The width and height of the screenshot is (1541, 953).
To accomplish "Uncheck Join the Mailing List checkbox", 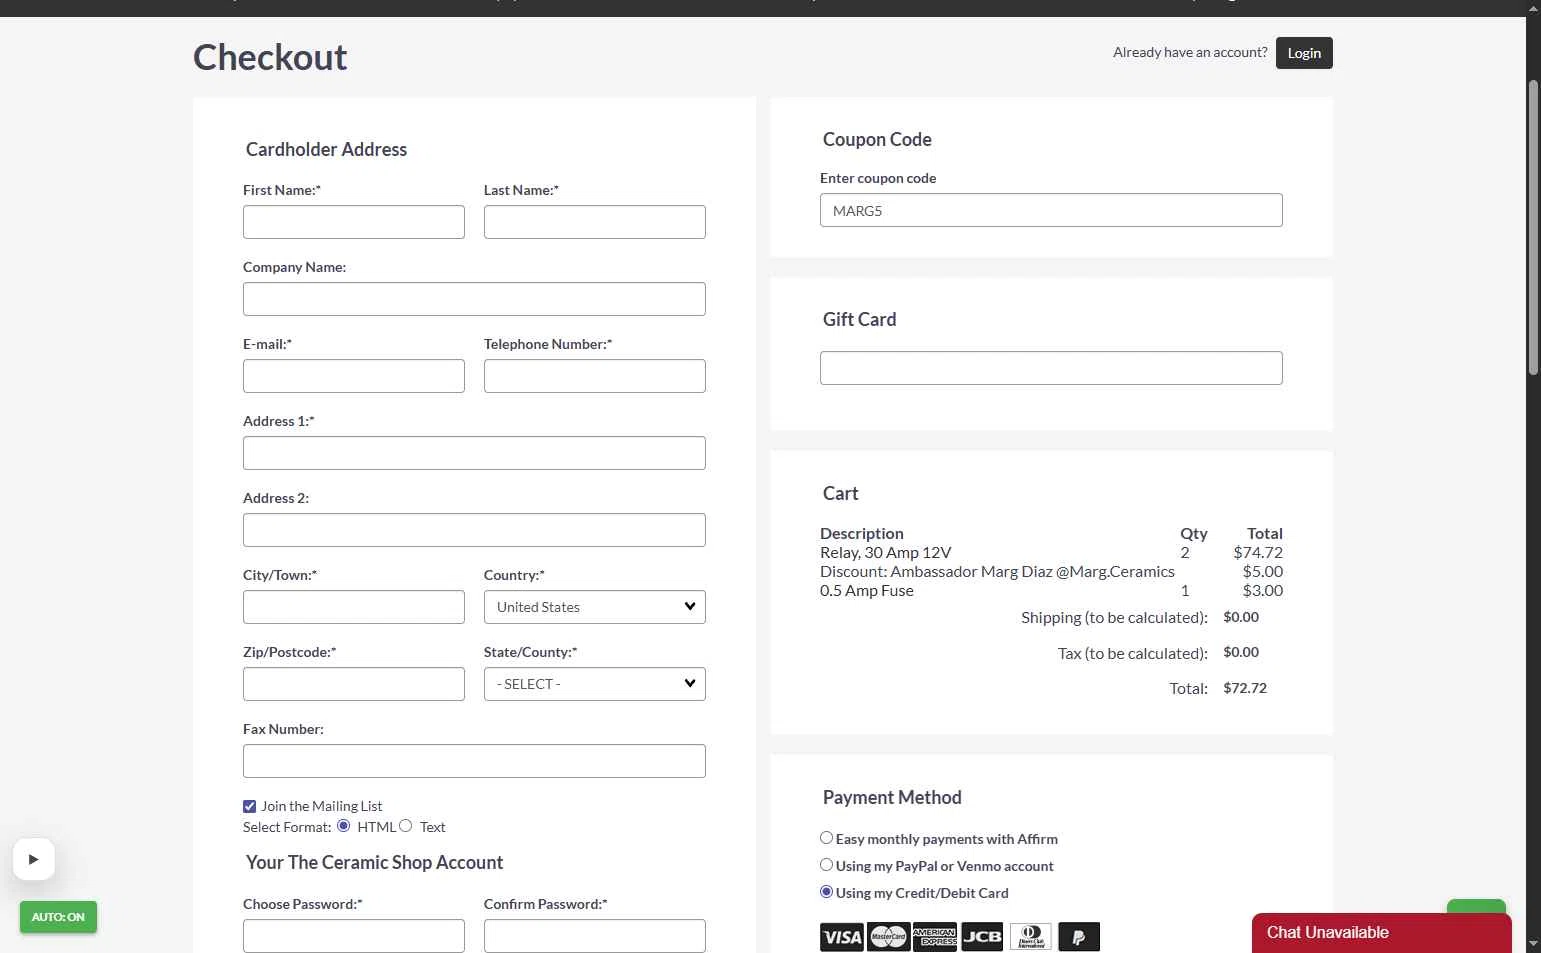I will (x=249, y=806).
